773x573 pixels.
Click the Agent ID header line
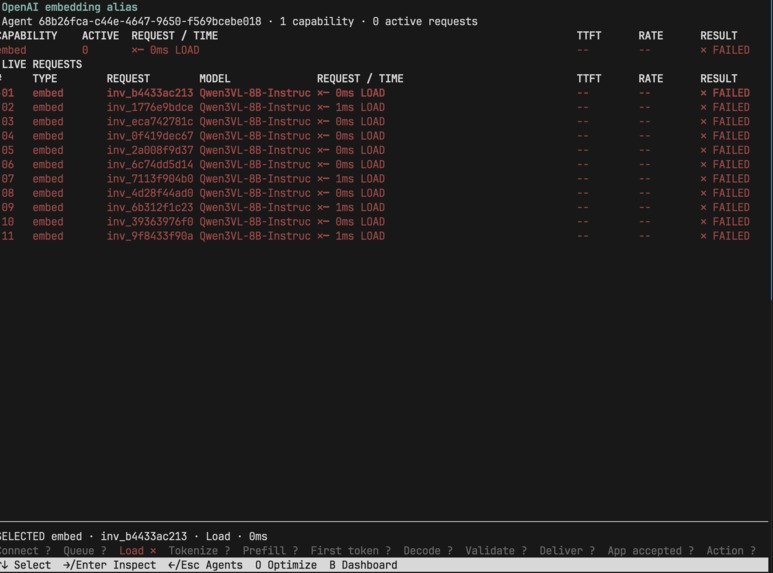tap(239, 21)
